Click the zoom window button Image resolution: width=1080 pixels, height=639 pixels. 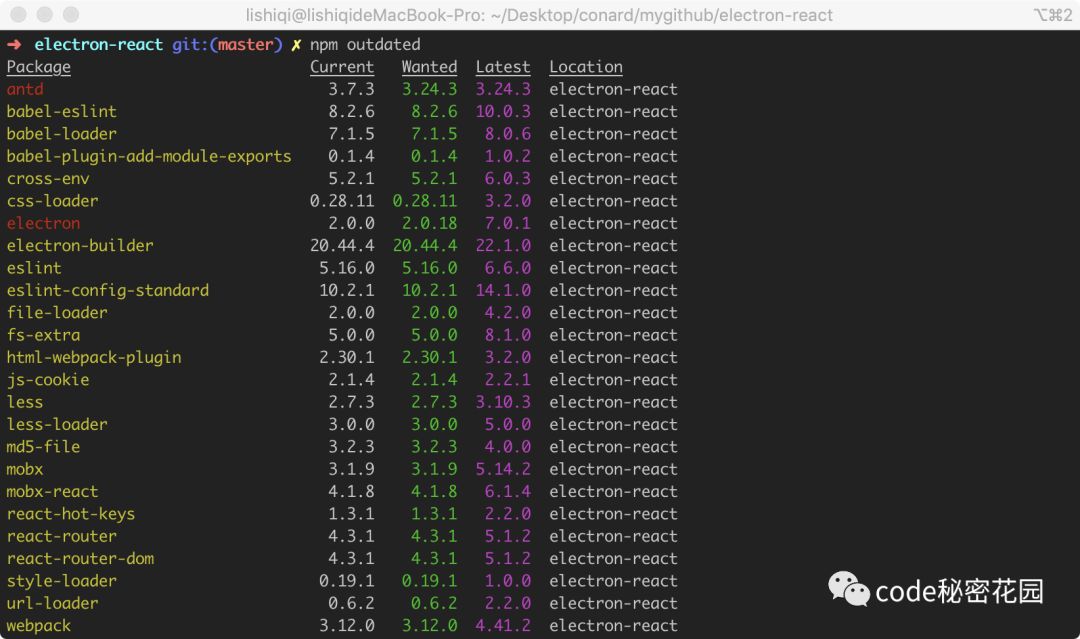(70, 14)
